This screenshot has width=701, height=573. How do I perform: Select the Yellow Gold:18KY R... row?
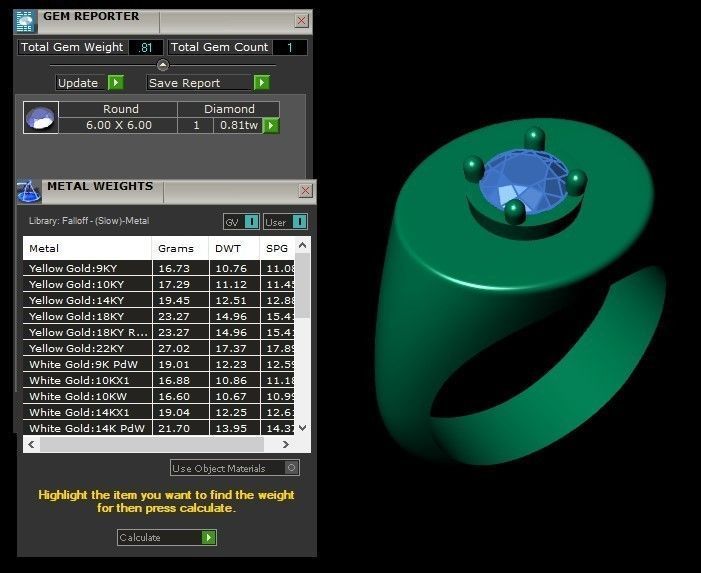159,333
